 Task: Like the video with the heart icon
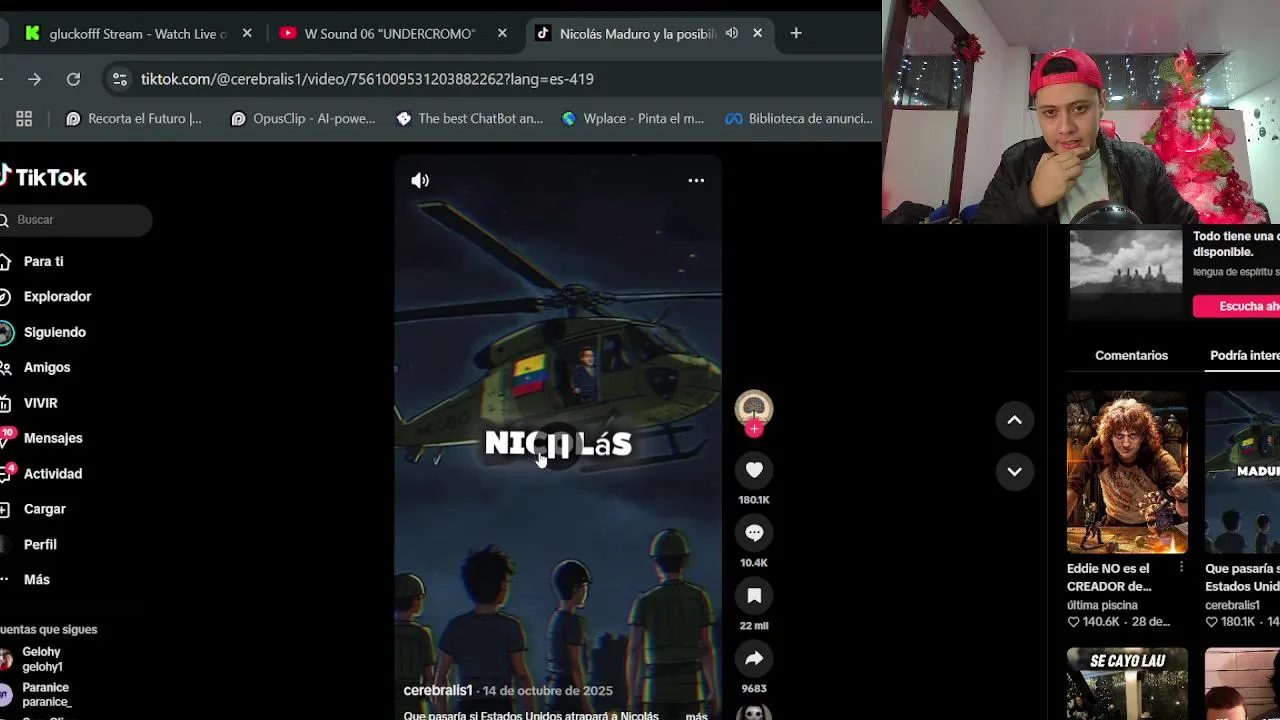click(x=754, y=470)
